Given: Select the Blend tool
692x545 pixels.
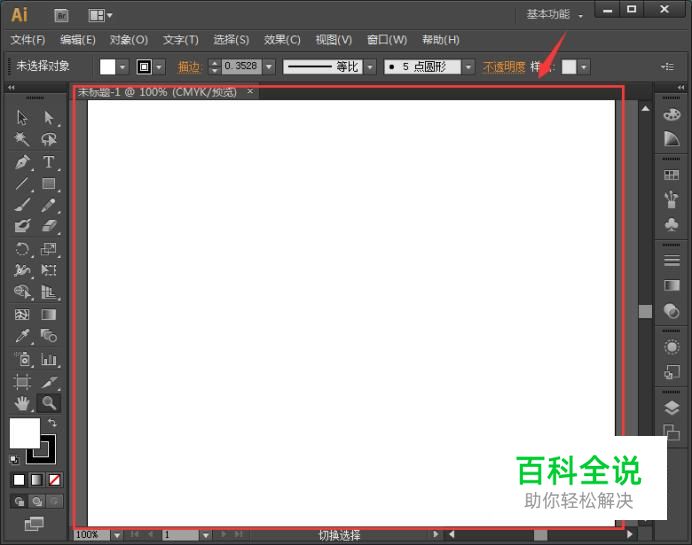Looking at the screenshot, I should [x=49, y=336].
